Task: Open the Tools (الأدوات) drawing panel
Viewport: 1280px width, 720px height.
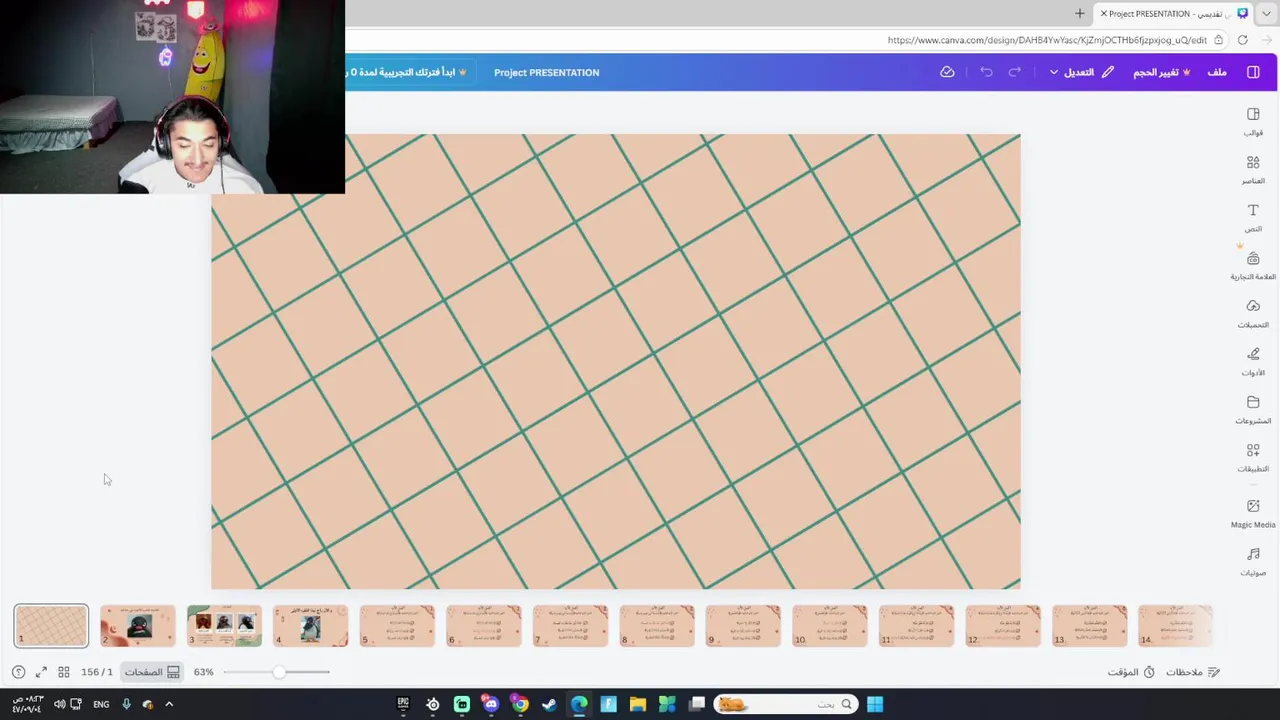Action: [x=1253, y=362]
